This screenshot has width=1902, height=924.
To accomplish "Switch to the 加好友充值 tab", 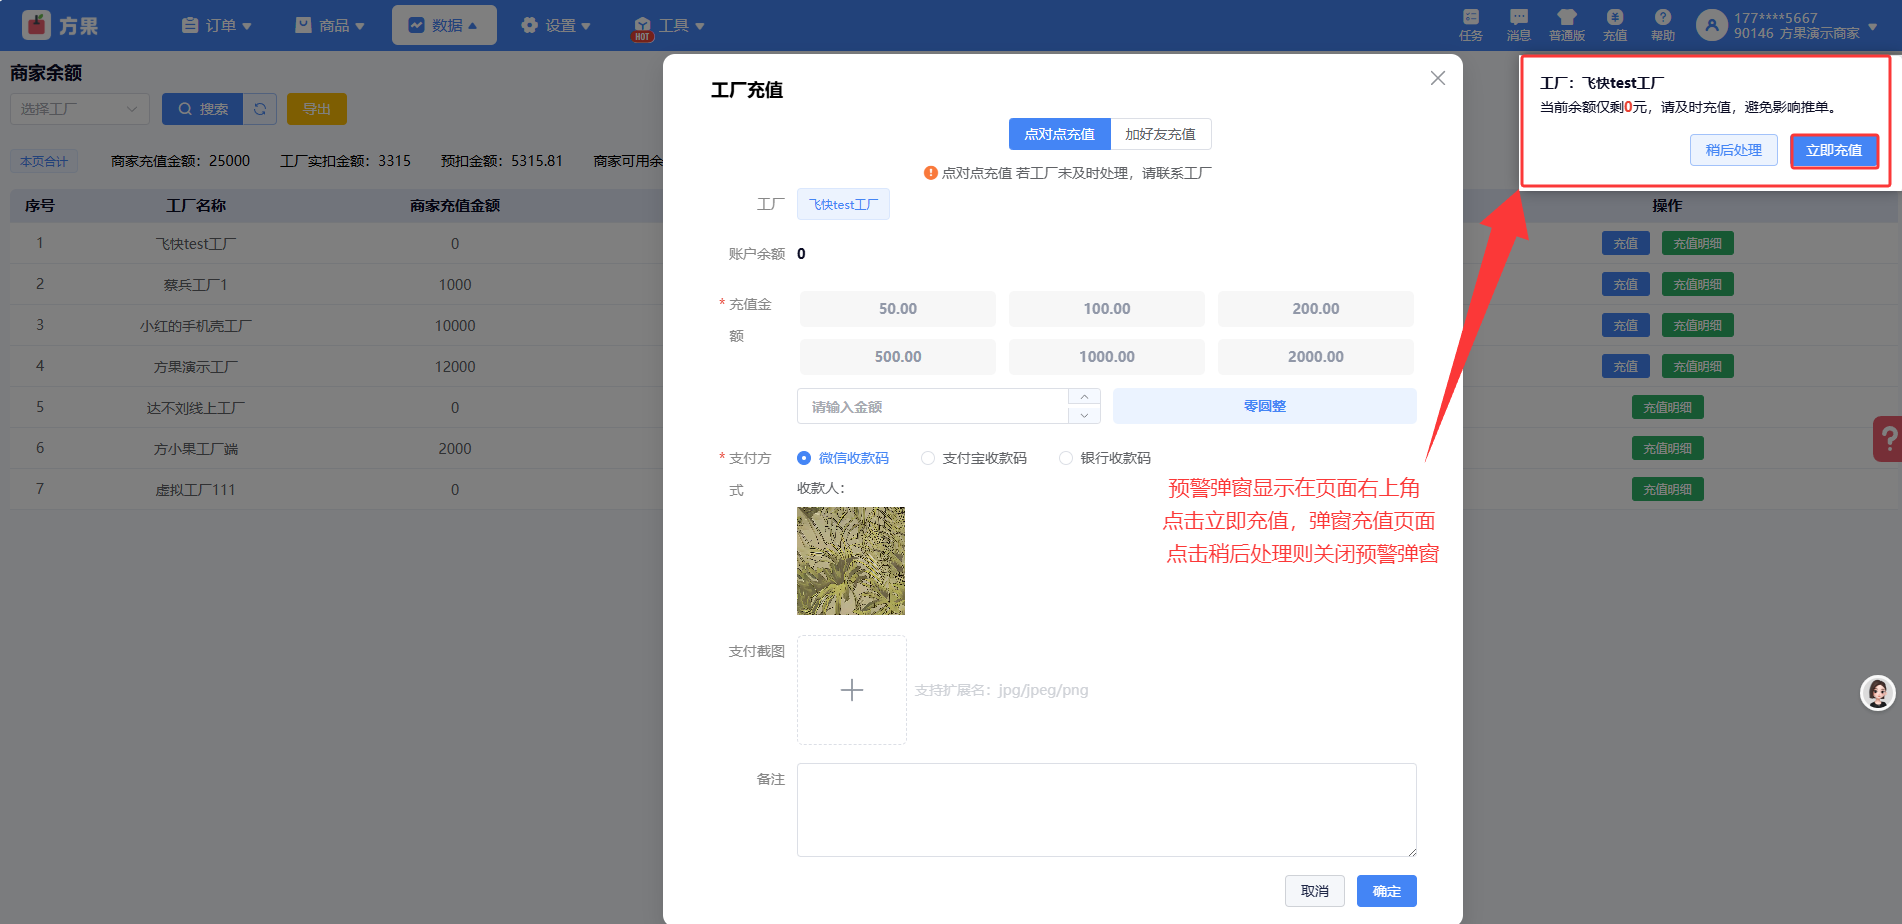I will [x=1160, y=134].
